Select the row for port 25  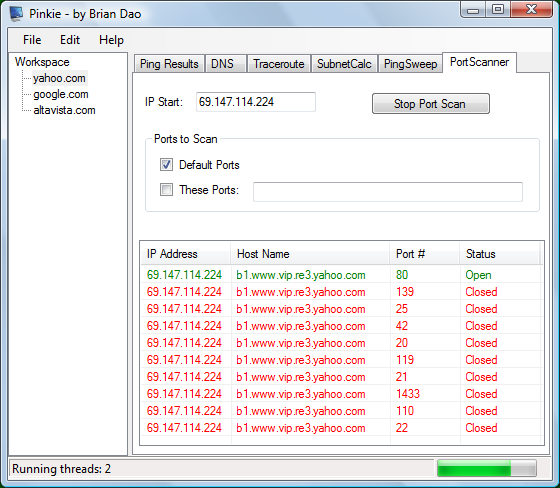pyautogui.click(x=341, y=309)
